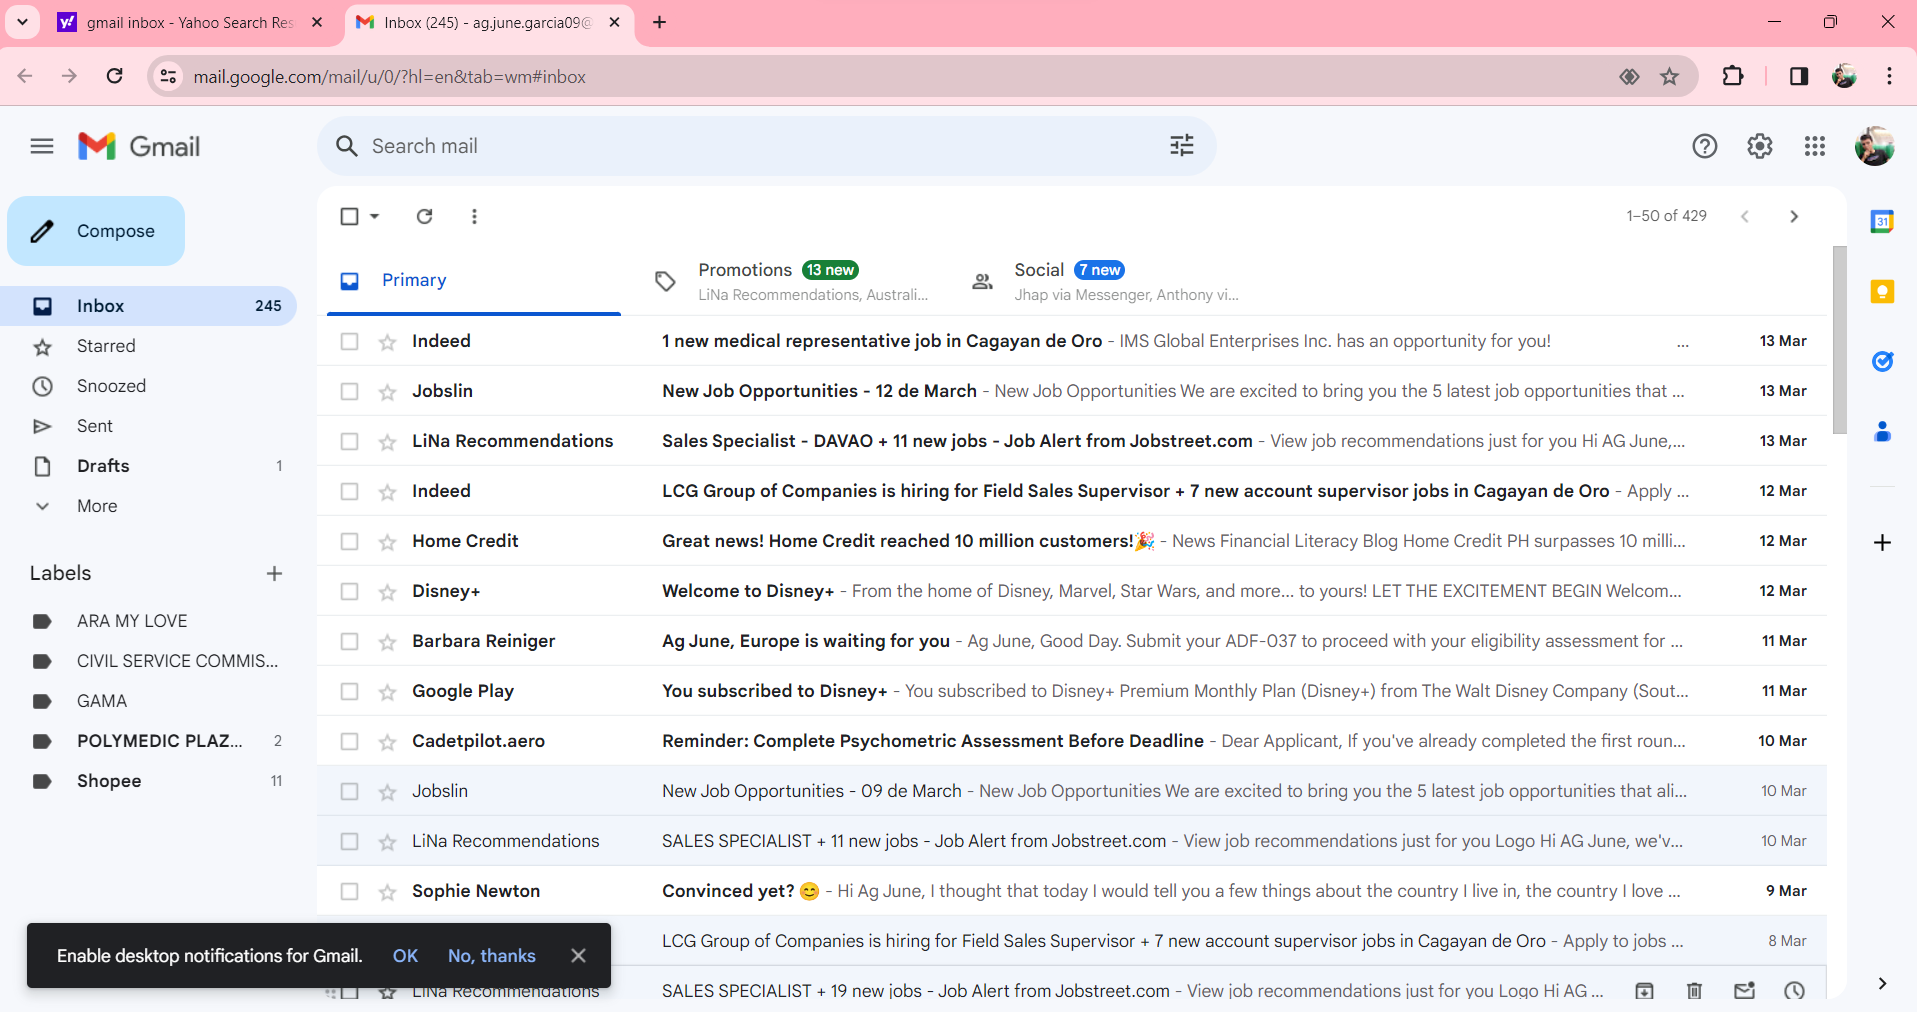Open Chrome tab search dropdown
The width and height of the screenshot is (1917, 1012).
coord(22,22)
